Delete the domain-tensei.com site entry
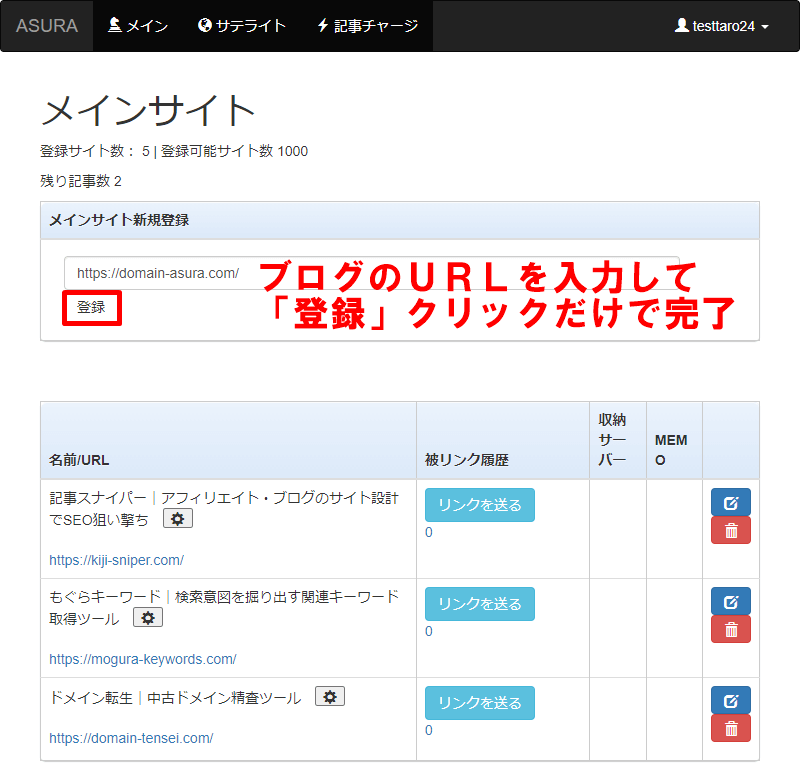This screenshot has width=800, height=780. (730, 728)
